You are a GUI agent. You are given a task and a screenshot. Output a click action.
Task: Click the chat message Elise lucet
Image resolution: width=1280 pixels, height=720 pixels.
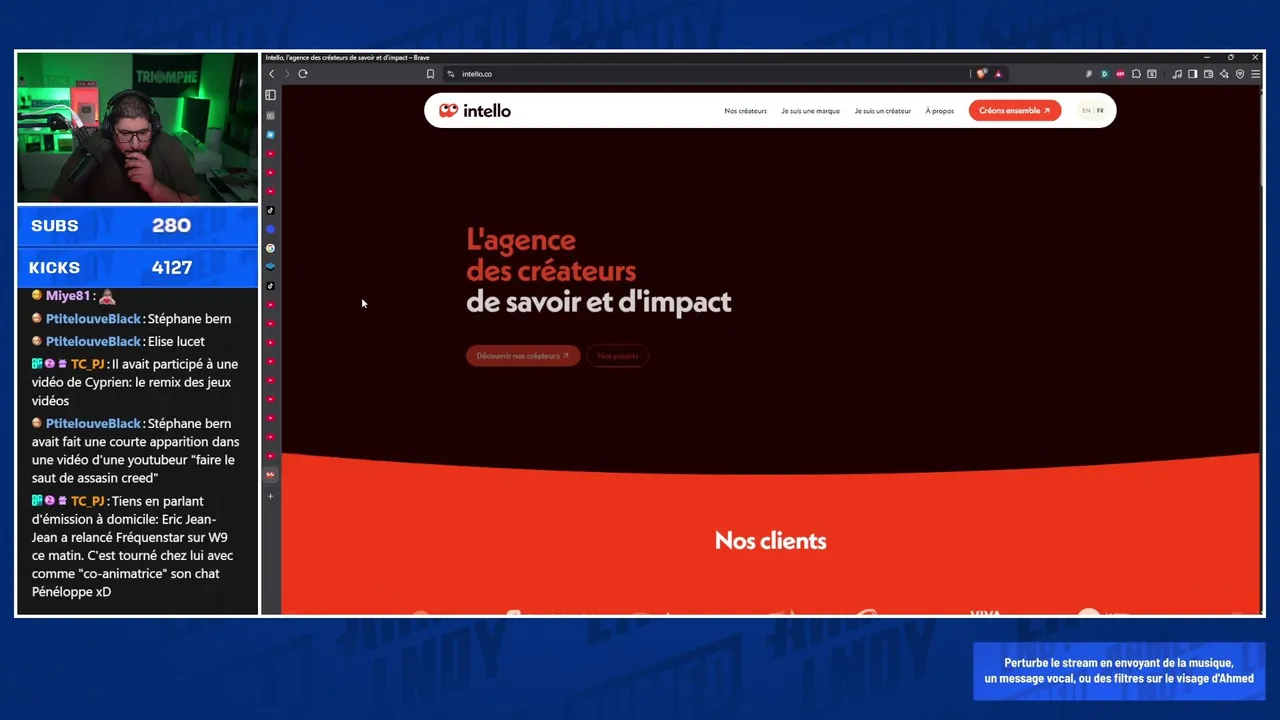(x=176, y=341)
